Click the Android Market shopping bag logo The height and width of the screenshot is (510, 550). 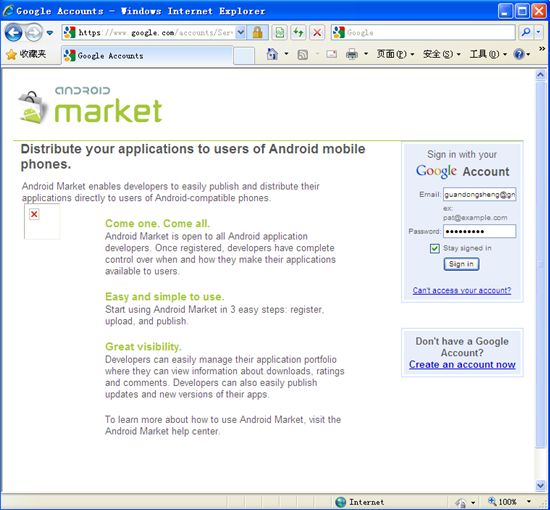click(x=33, y=107)
